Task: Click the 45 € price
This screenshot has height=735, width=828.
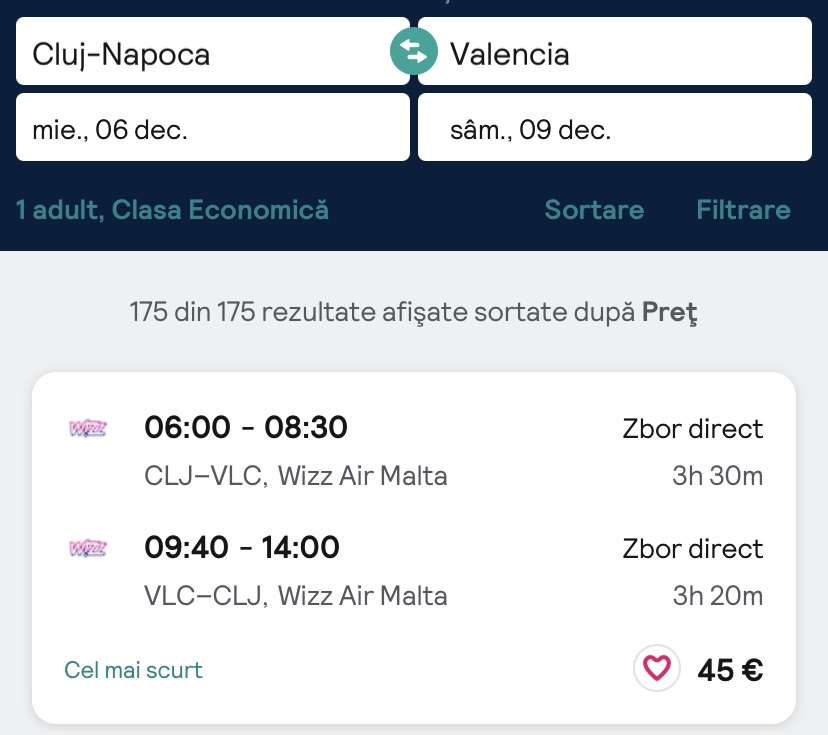Action: pos(730,669)
